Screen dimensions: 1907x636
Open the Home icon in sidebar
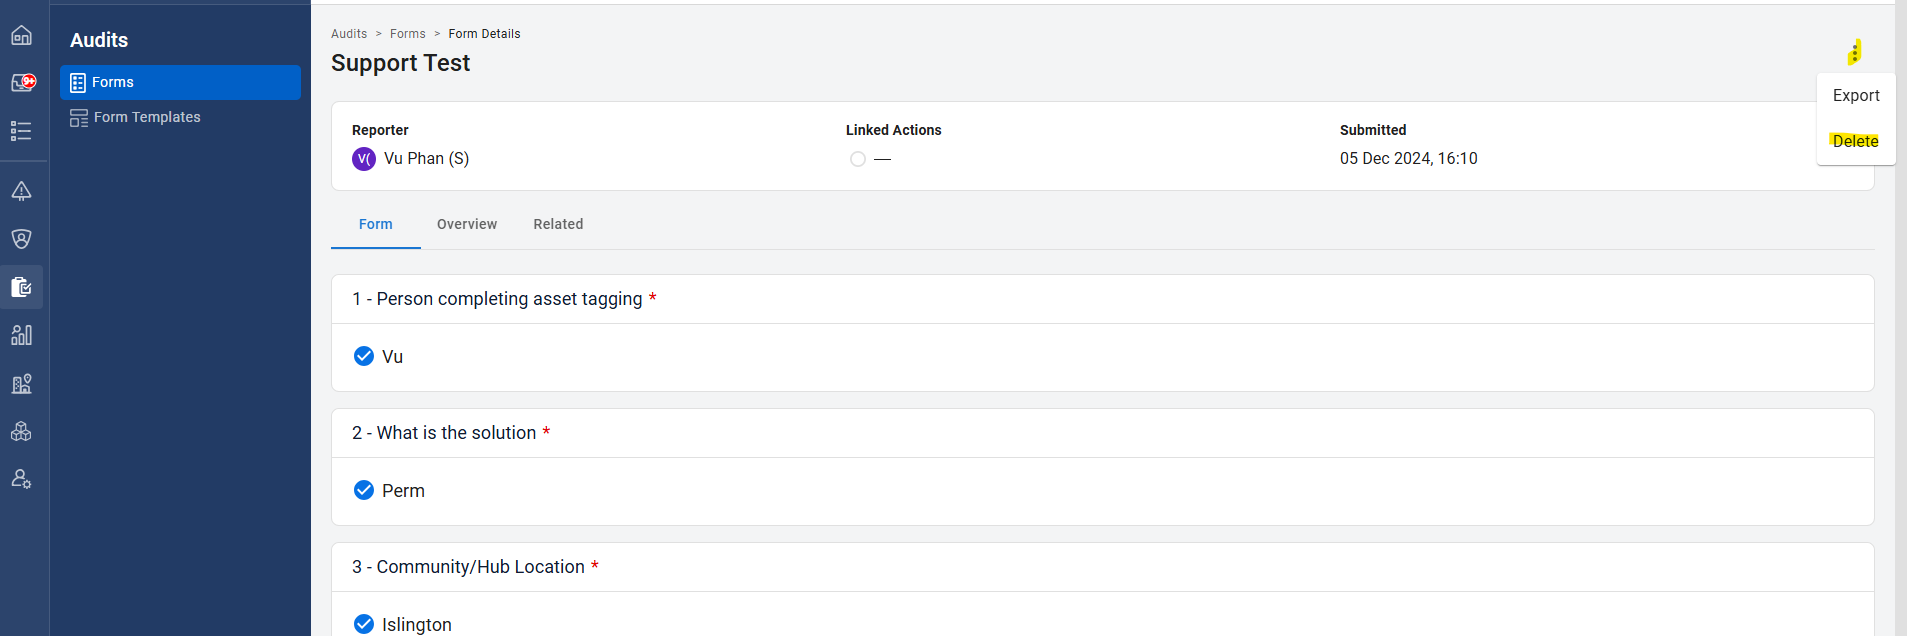click(22, 36)
